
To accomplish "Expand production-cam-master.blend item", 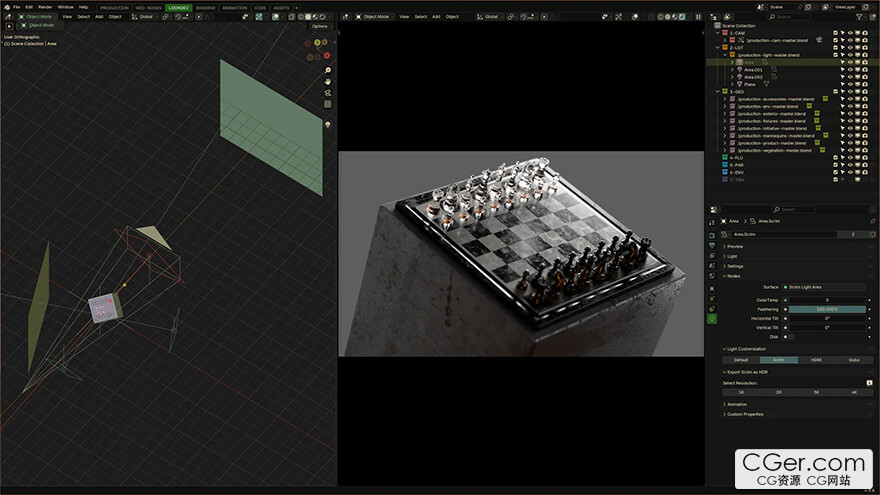I will [725, 40].
